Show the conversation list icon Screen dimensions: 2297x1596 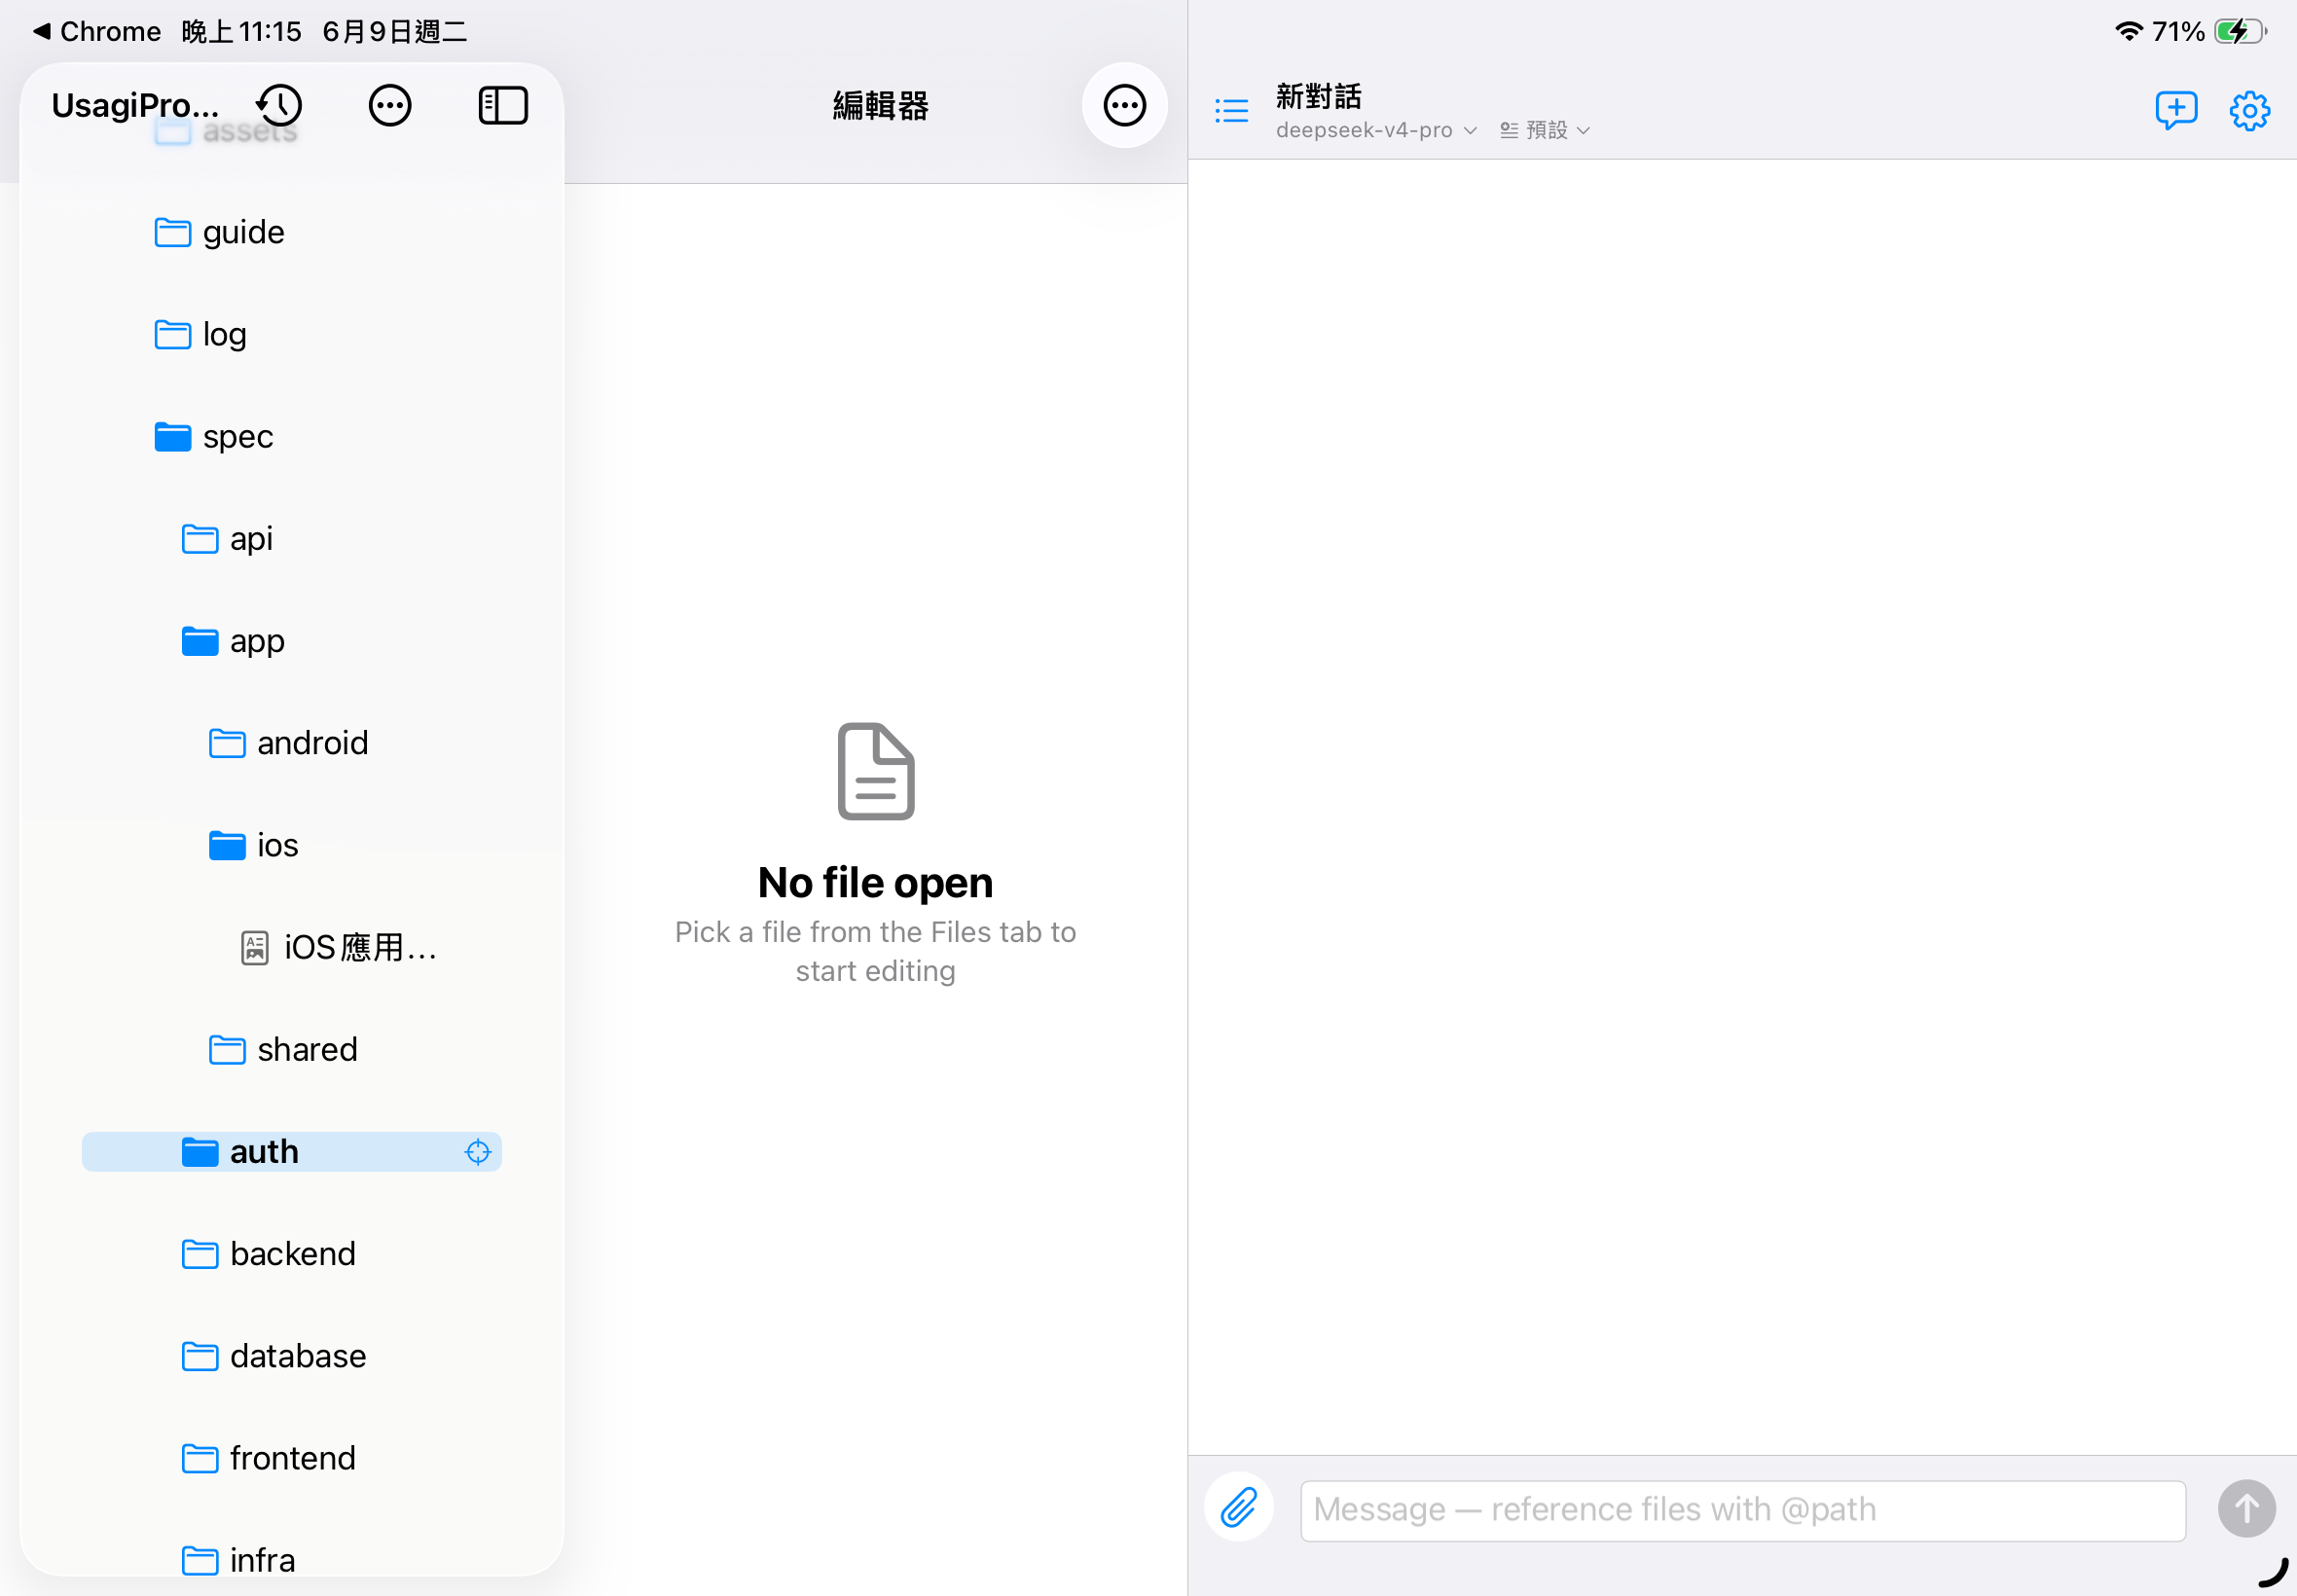pyautogui.click(x=1231, y=111)
